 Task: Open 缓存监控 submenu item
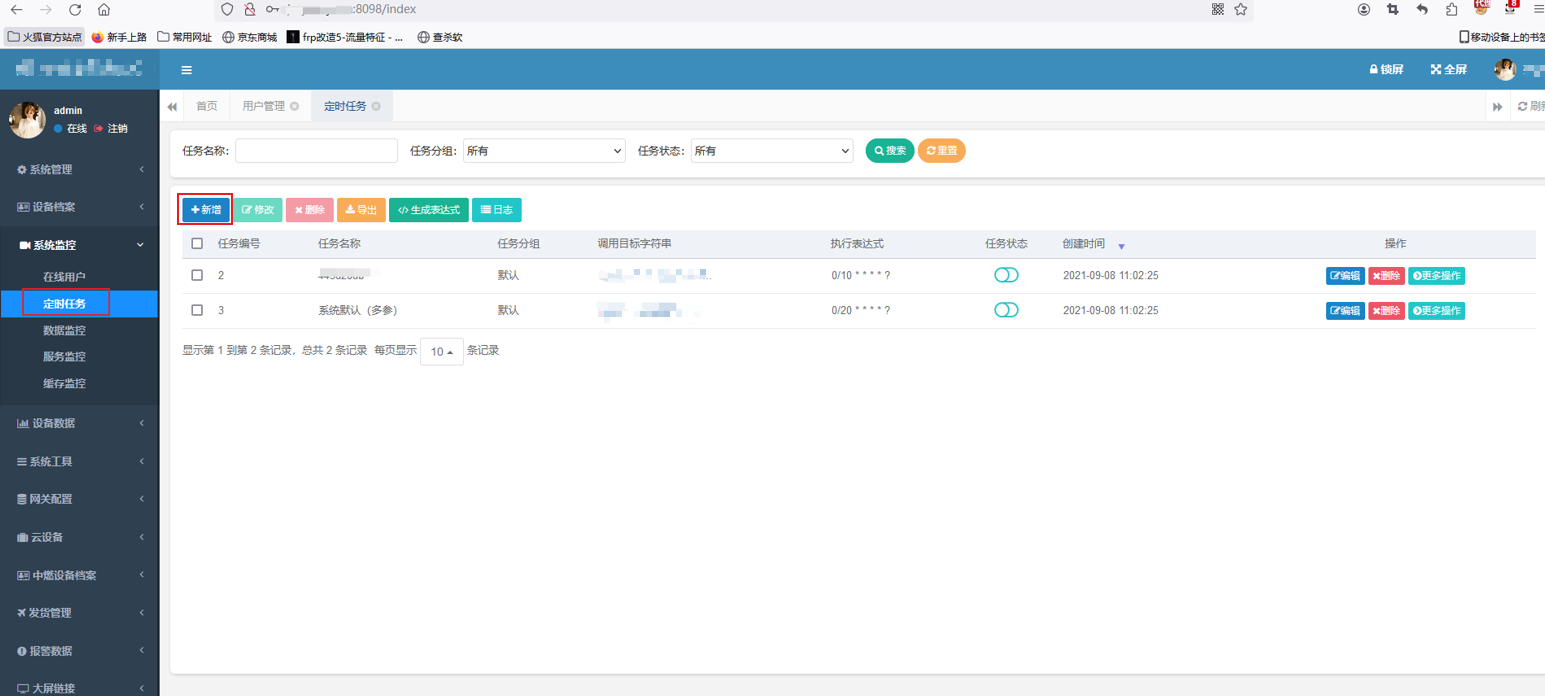coord(64,383)
